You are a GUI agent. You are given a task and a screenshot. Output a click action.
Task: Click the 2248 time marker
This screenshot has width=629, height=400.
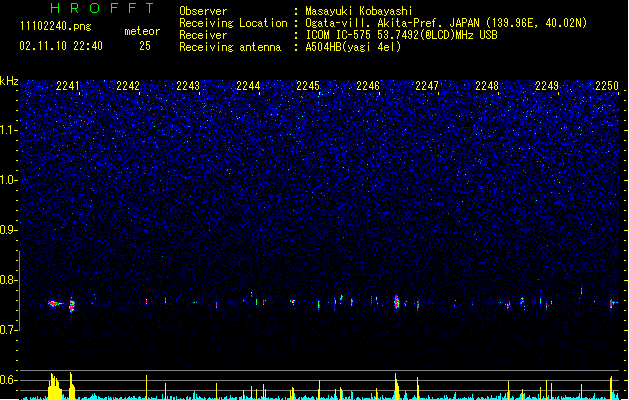[487, 86]
